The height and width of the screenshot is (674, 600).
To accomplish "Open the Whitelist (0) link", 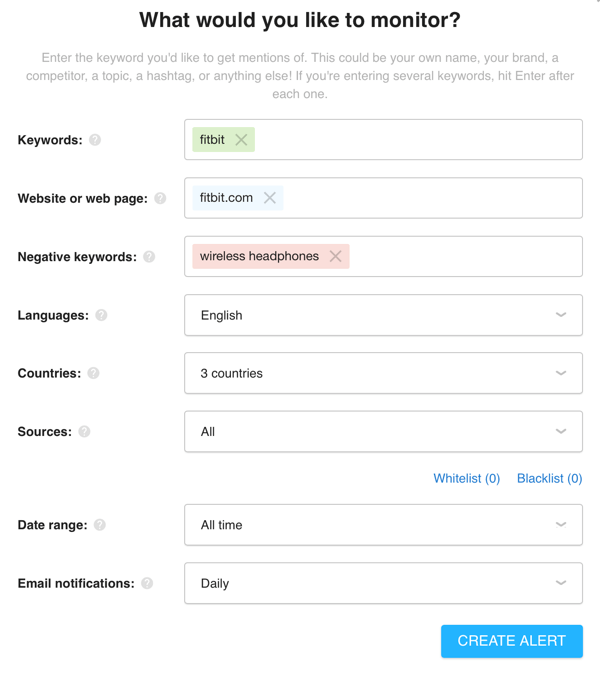I will click(x=466, y=478).
